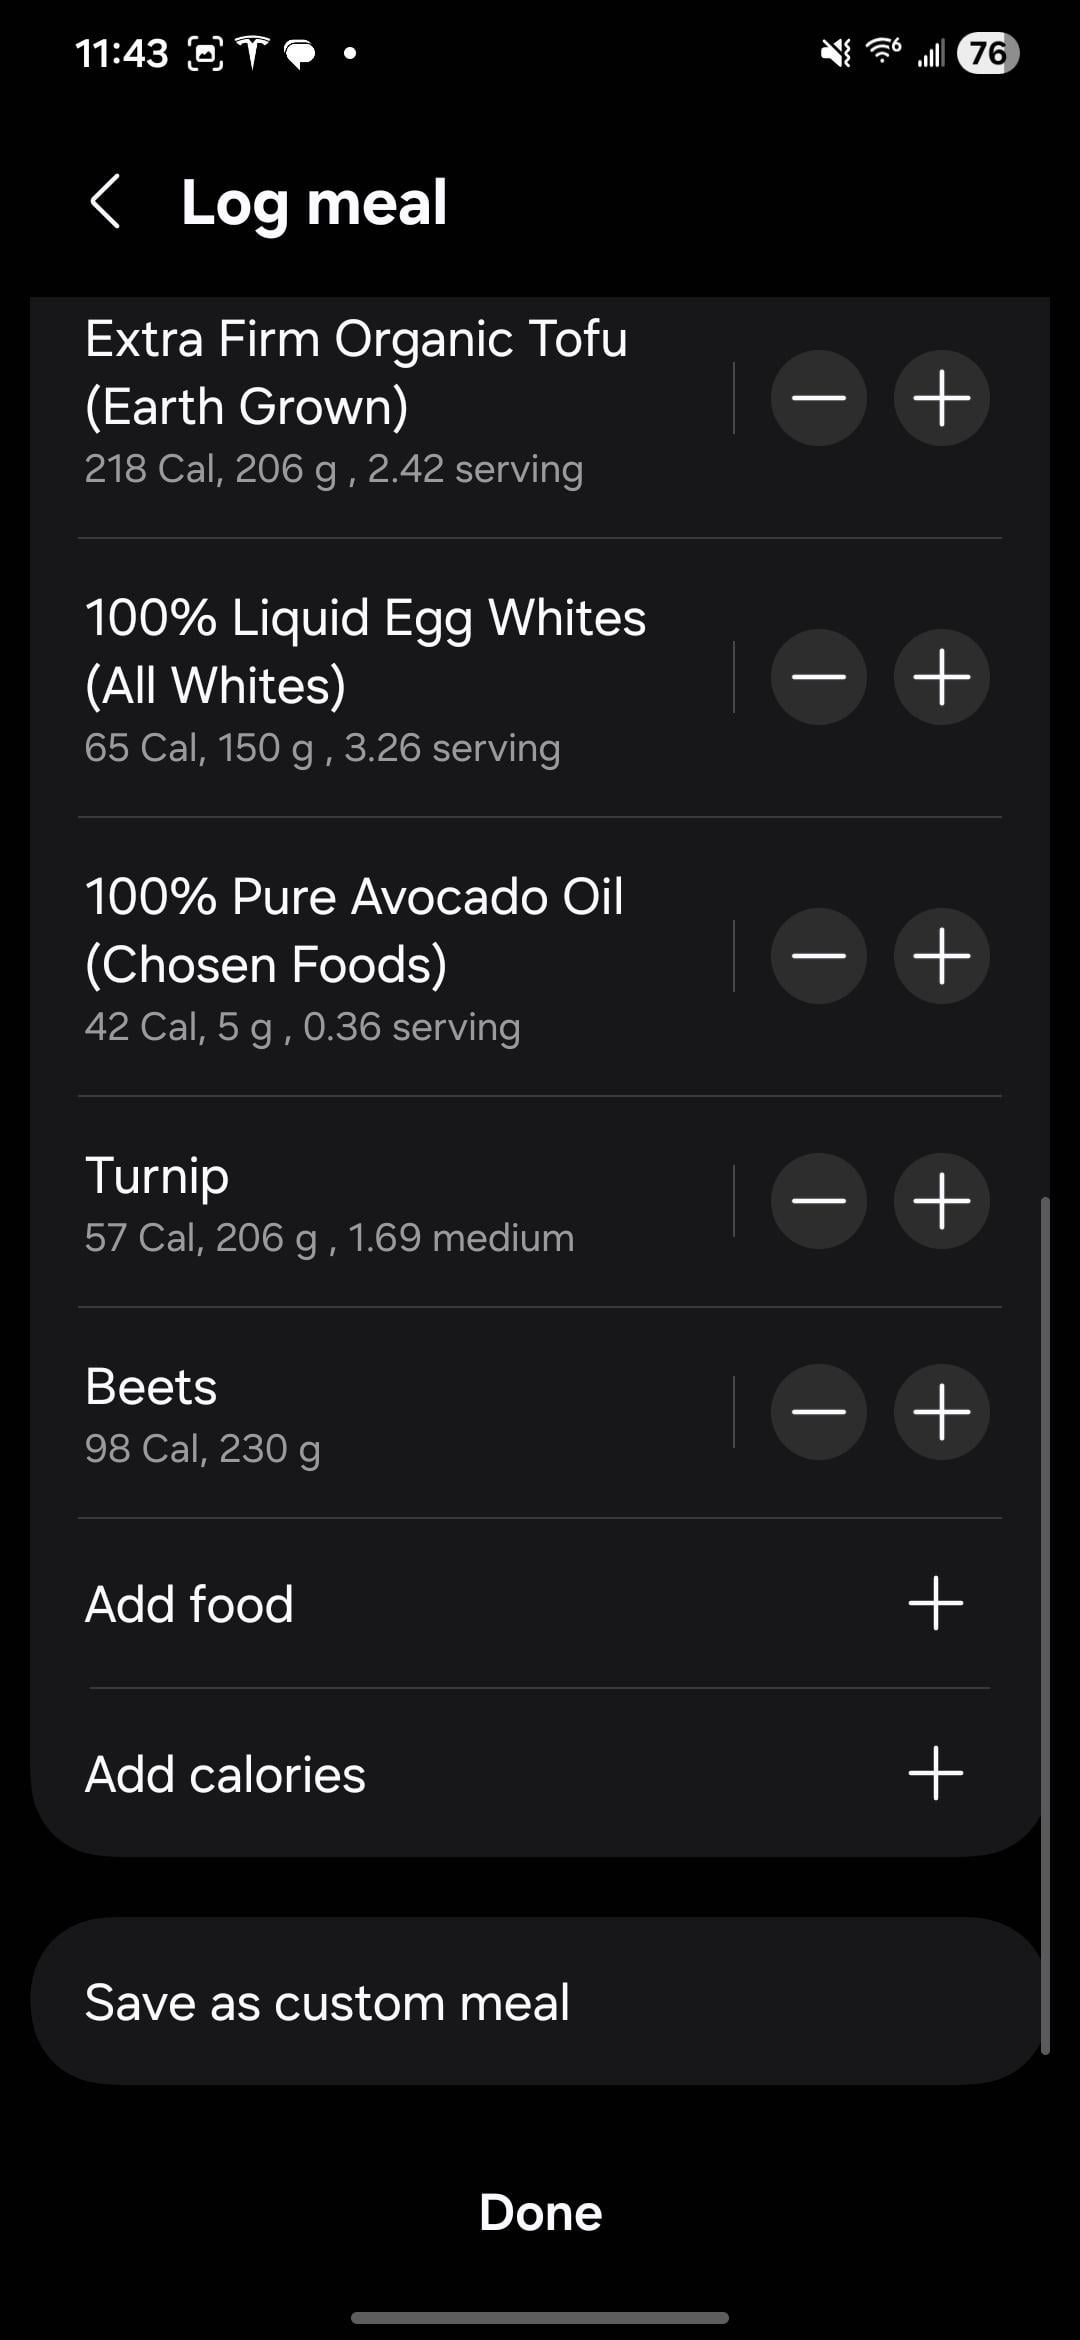
Task: Tap the battery indicator in status bar
Action: point(987,53)
